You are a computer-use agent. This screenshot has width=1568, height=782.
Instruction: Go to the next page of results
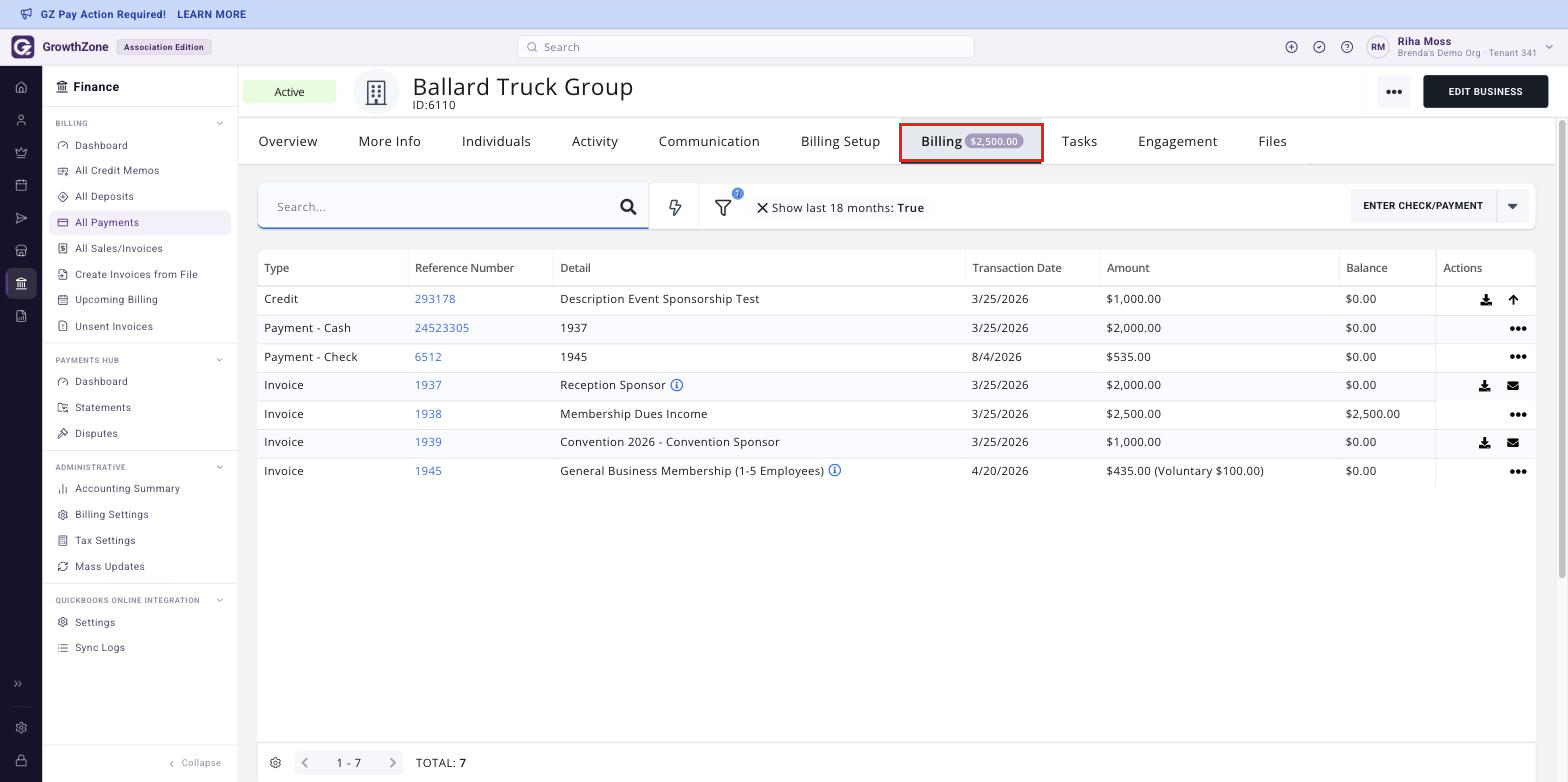point(393,763)
